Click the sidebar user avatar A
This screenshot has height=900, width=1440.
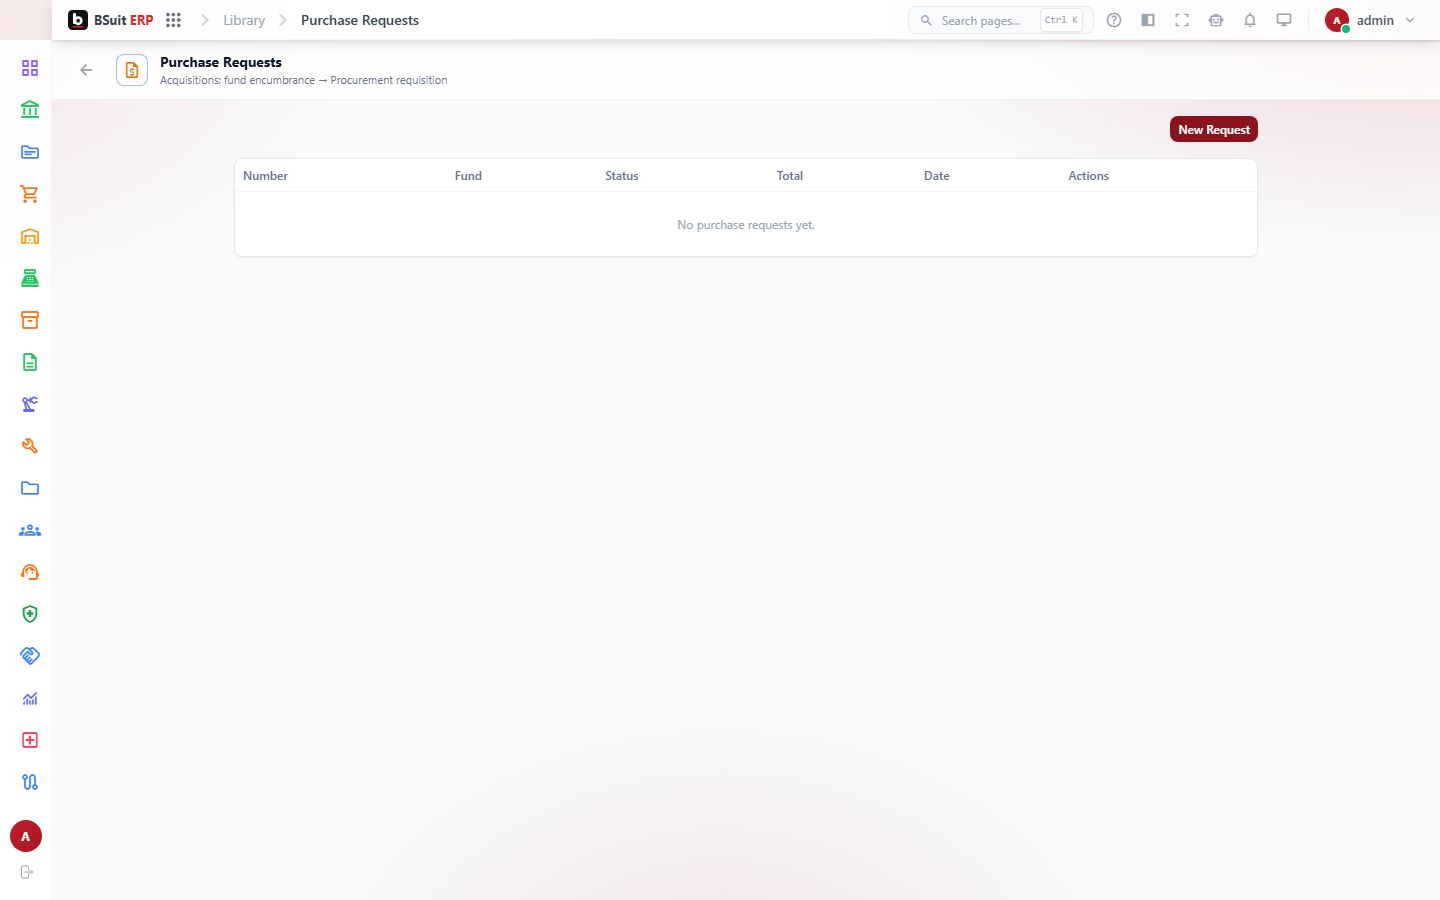click(26, 837)
